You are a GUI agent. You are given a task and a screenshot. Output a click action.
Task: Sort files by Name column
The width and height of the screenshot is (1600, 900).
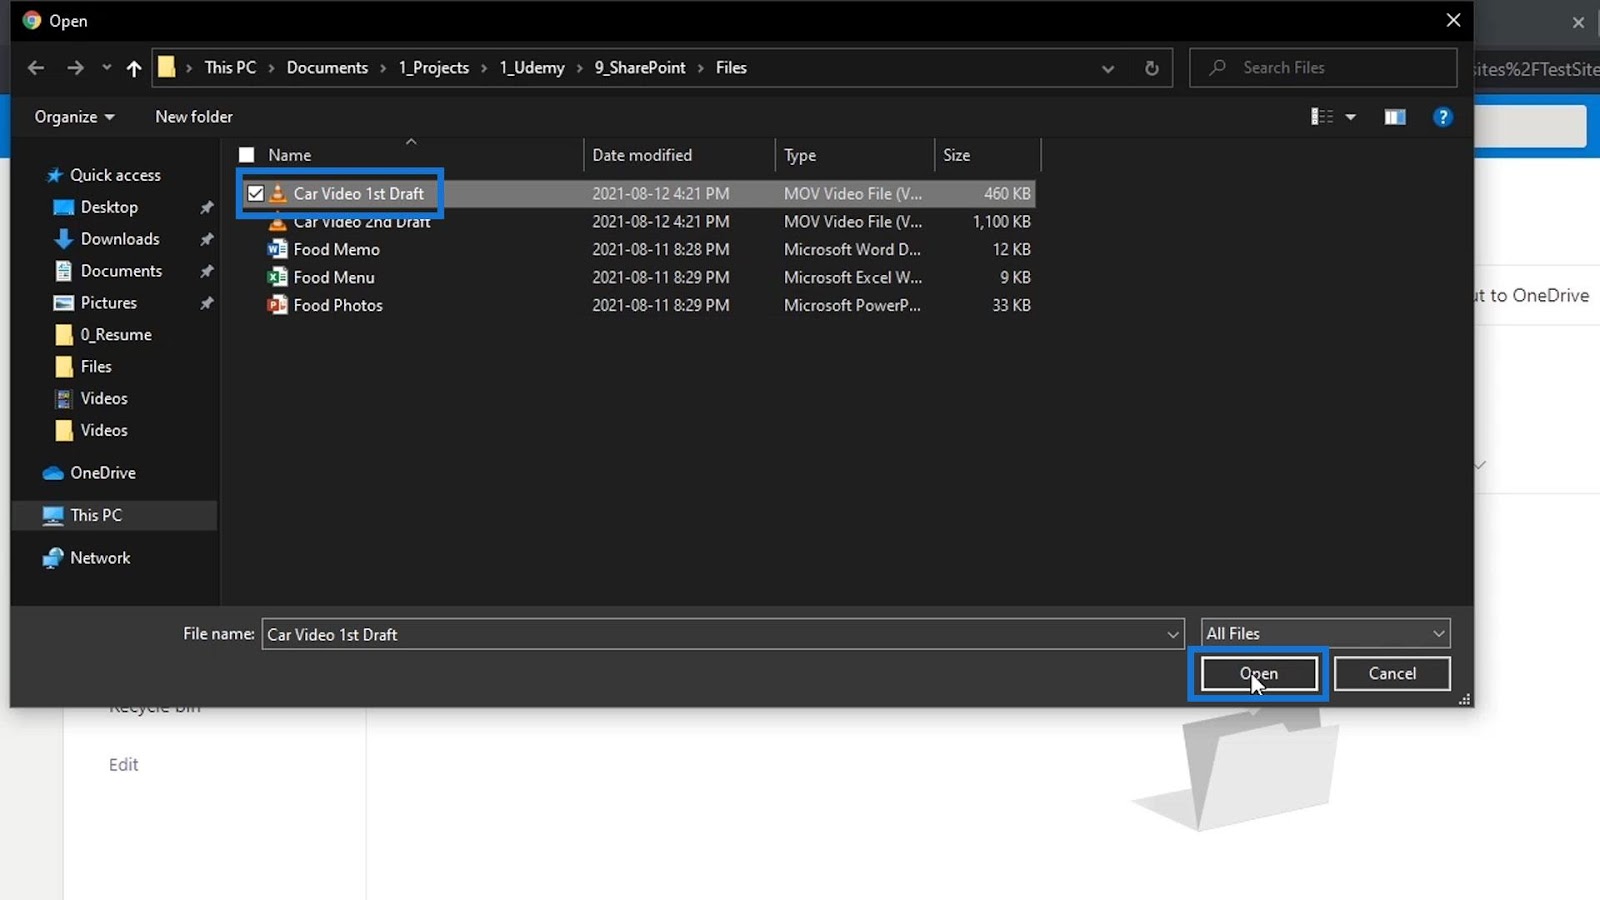tap(290, 155)
